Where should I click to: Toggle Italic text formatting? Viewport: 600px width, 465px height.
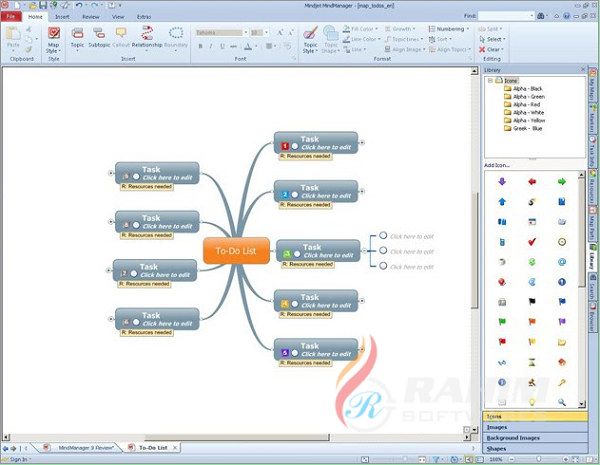coord(213,46)
